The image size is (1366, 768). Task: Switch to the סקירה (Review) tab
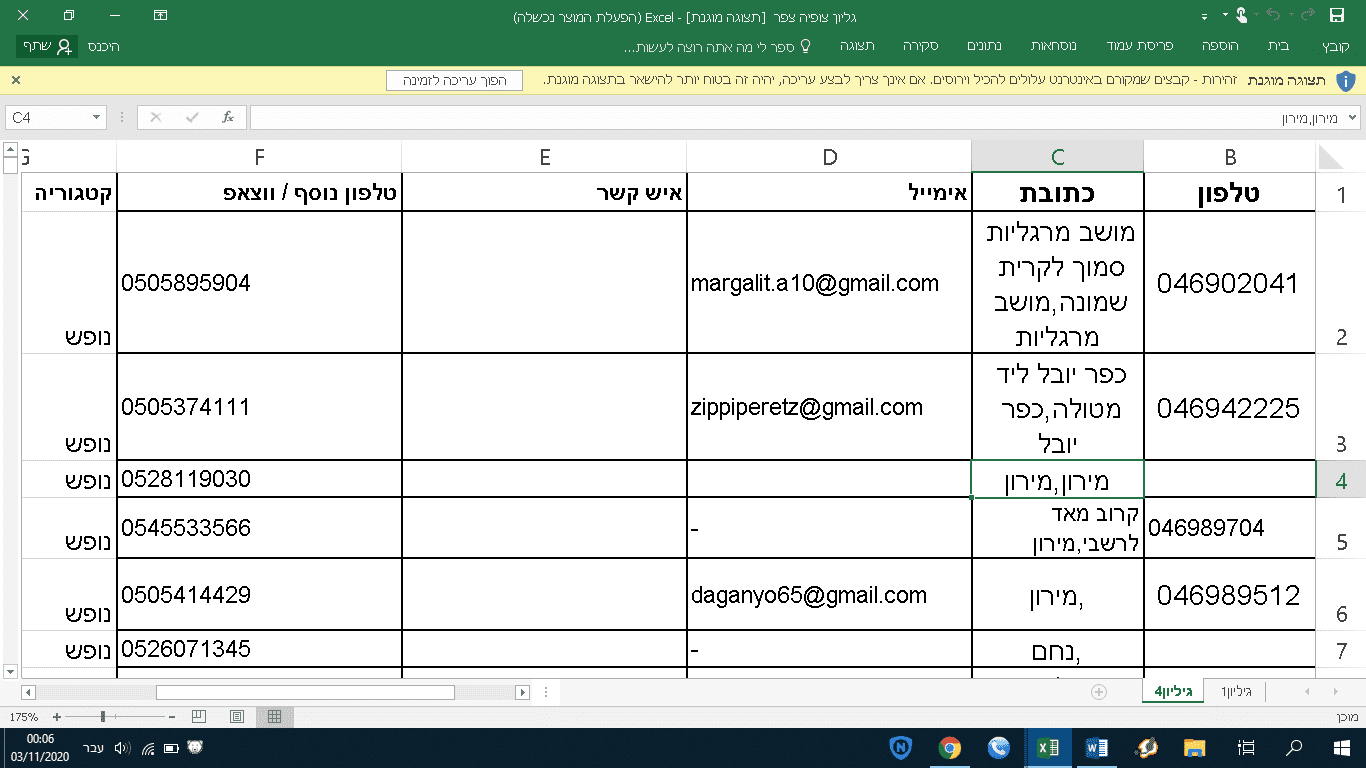click(x=919, y=46)
